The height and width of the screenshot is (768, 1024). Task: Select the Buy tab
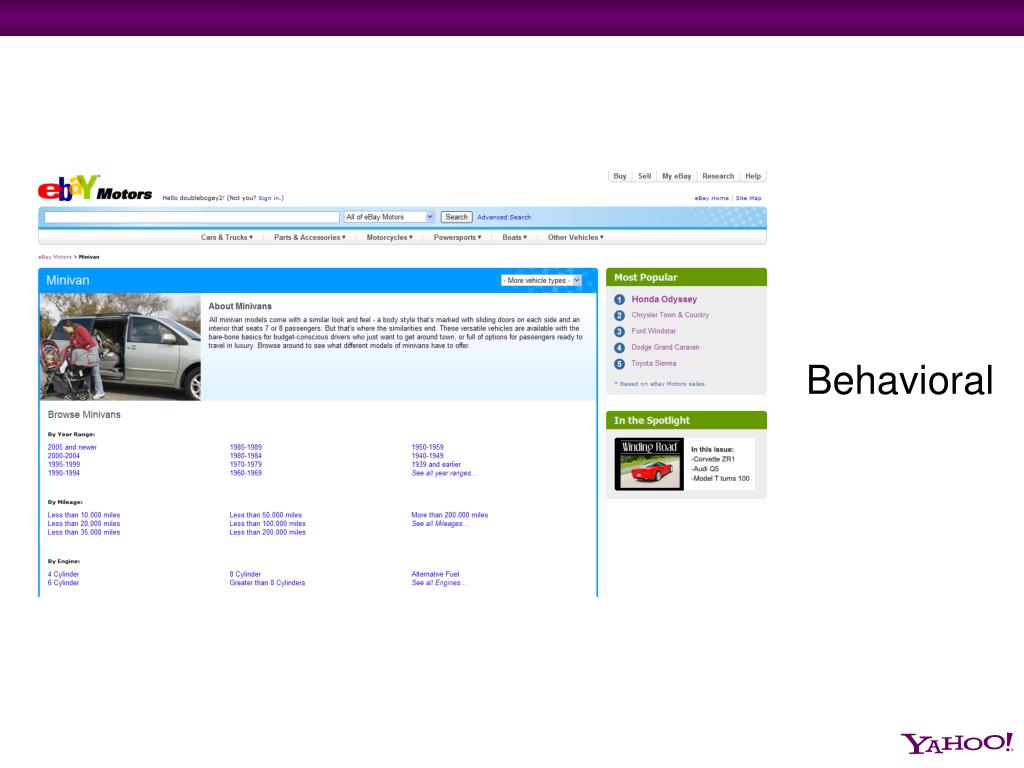coord(620,176)
